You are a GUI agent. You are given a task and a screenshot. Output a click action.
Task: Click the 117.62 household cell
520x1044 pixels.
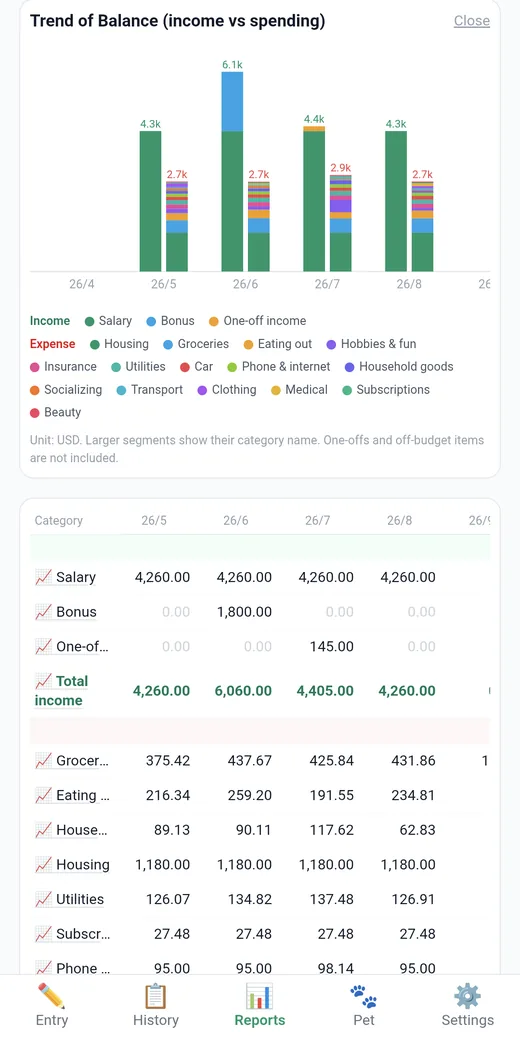(x=332, y=830)
